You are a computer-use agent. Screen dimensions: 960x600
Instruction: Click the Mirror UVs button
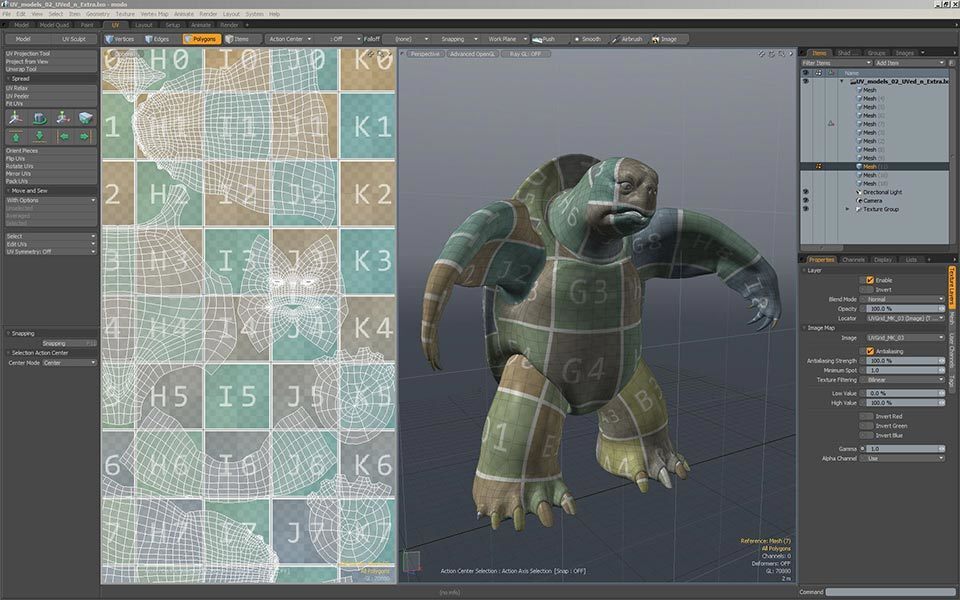50,174
